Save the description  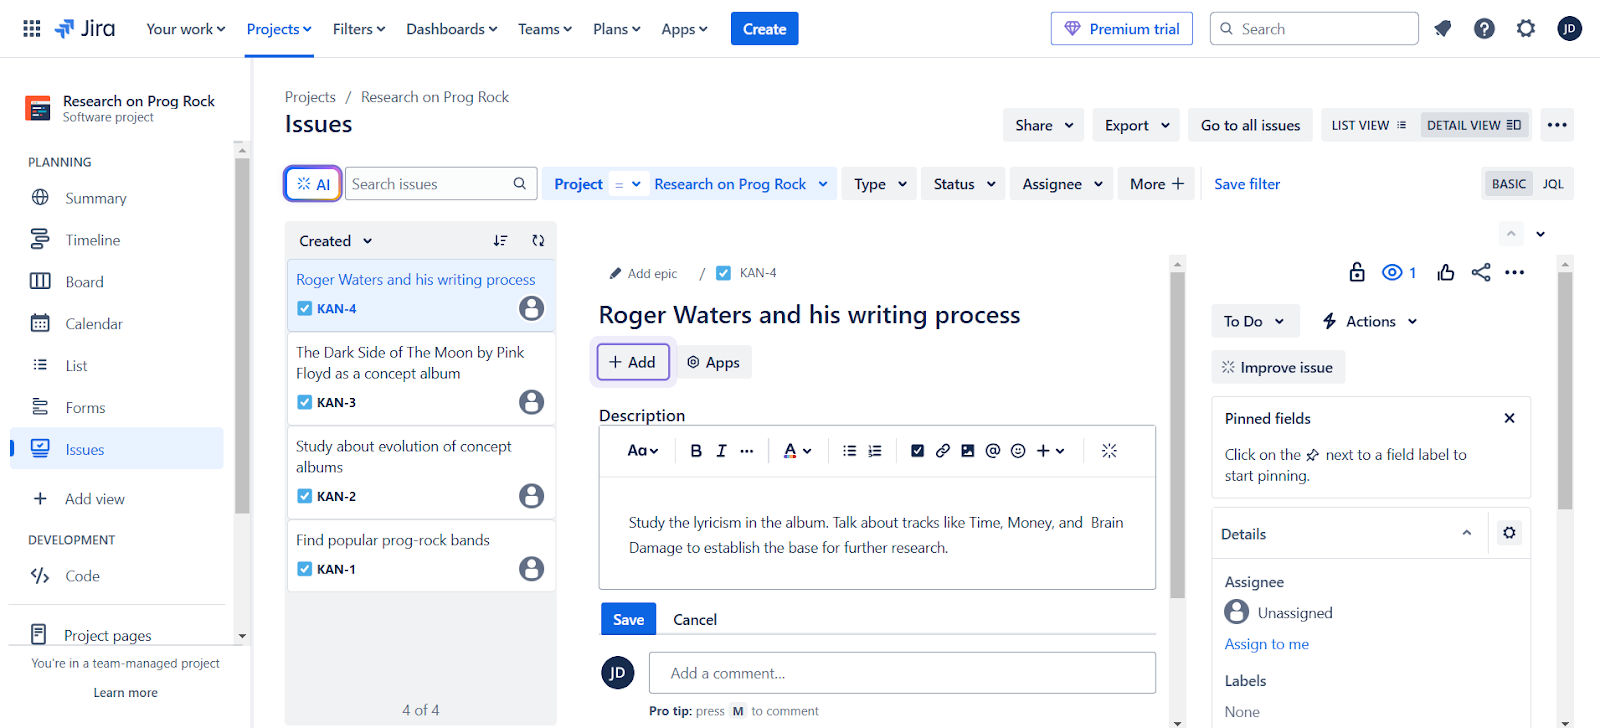coord(628,619)
